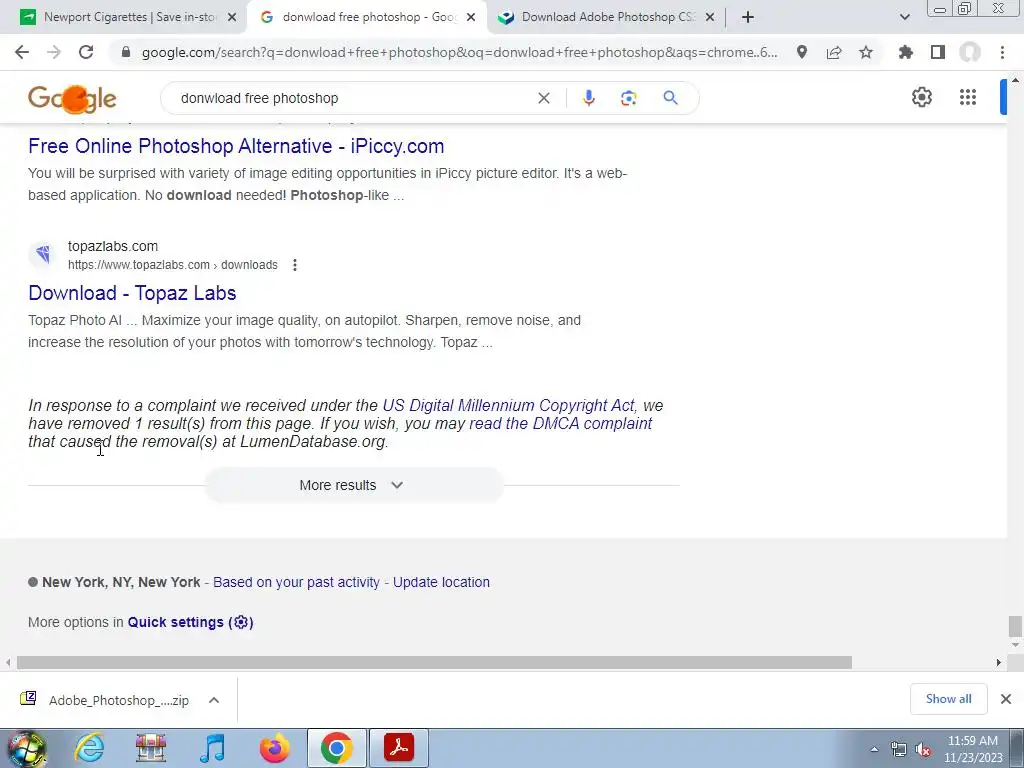Open location permission icon in address bar
This screenshot has height=768, width=1024.
[802, 52]
